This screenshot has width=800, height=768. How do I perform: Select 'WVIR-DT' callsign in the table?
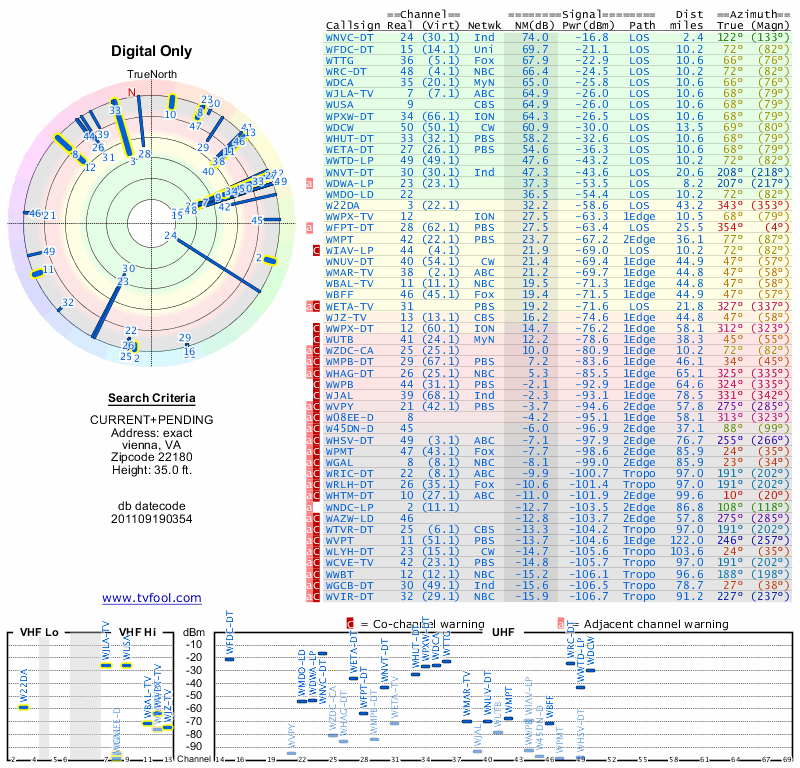(349, 597)
